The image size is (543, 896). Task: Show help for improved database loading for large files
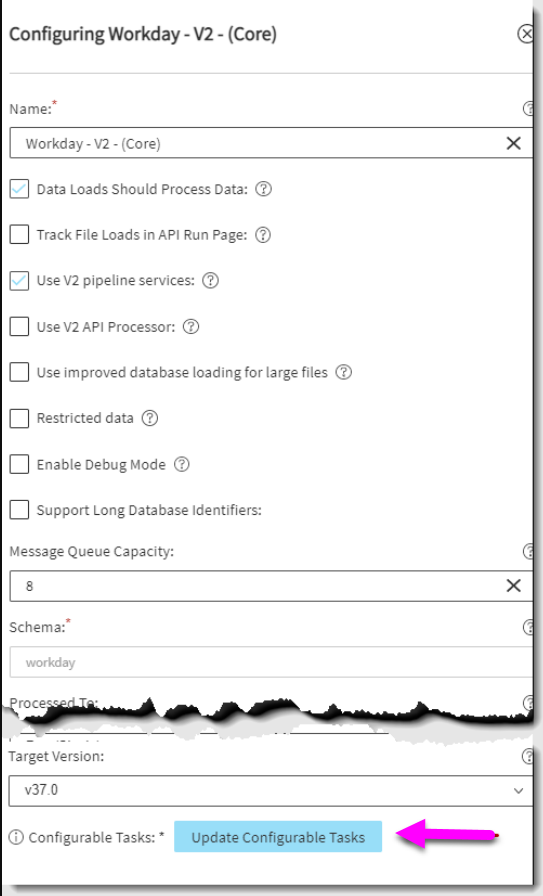(x=344, y=372)
